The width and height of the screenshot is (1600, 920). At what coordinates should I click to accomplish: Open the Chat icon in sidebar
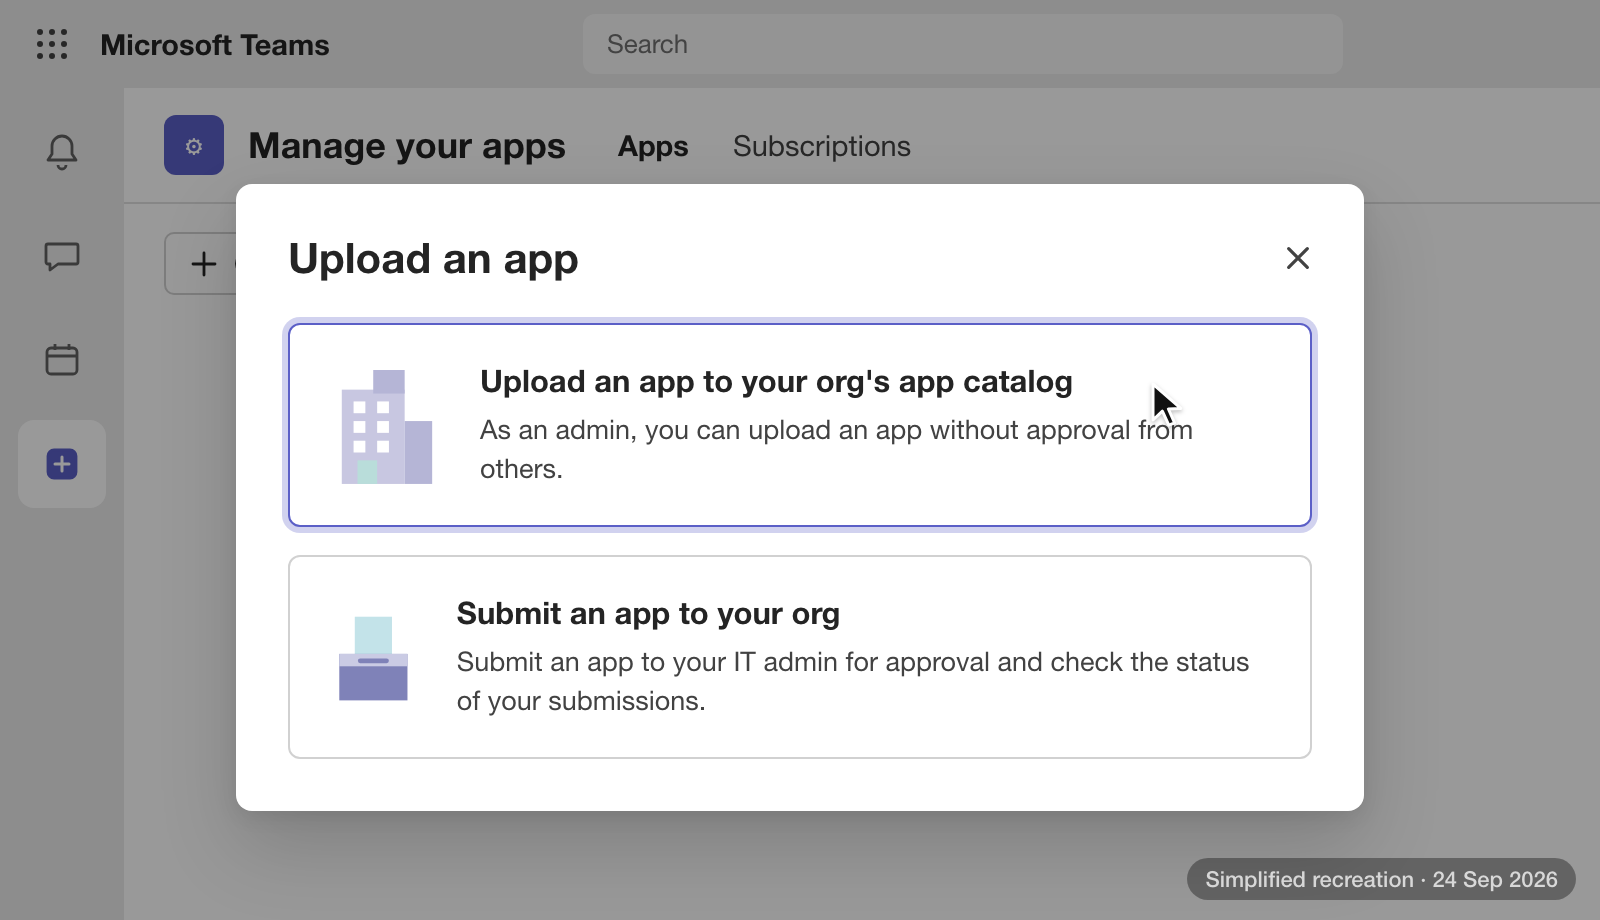[62, 257]
